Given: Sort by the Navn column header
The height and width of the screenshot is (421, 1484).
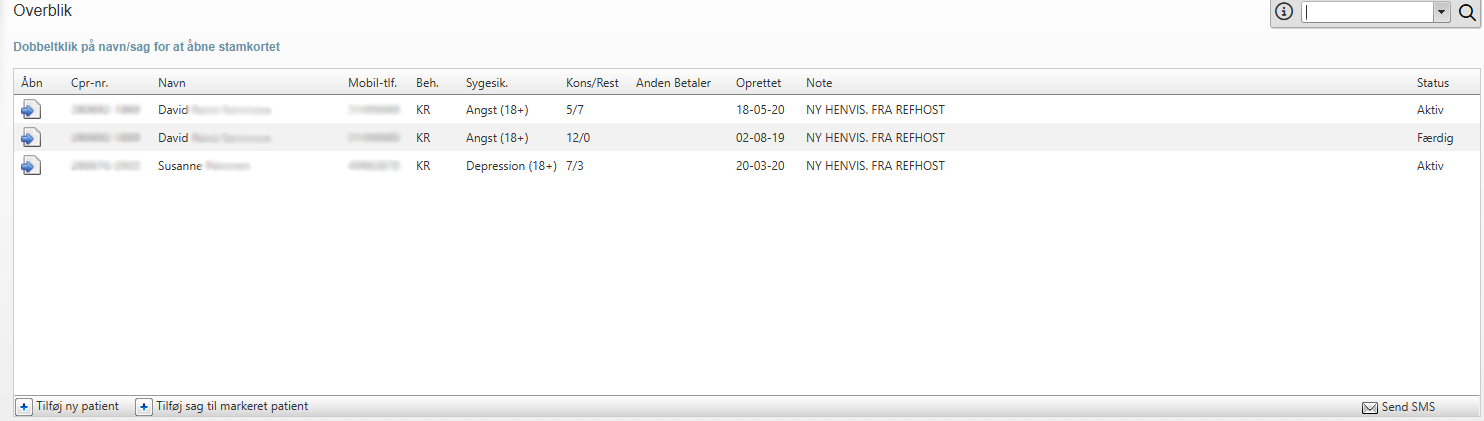Looking at the screenshot, I should pos(172,83).
